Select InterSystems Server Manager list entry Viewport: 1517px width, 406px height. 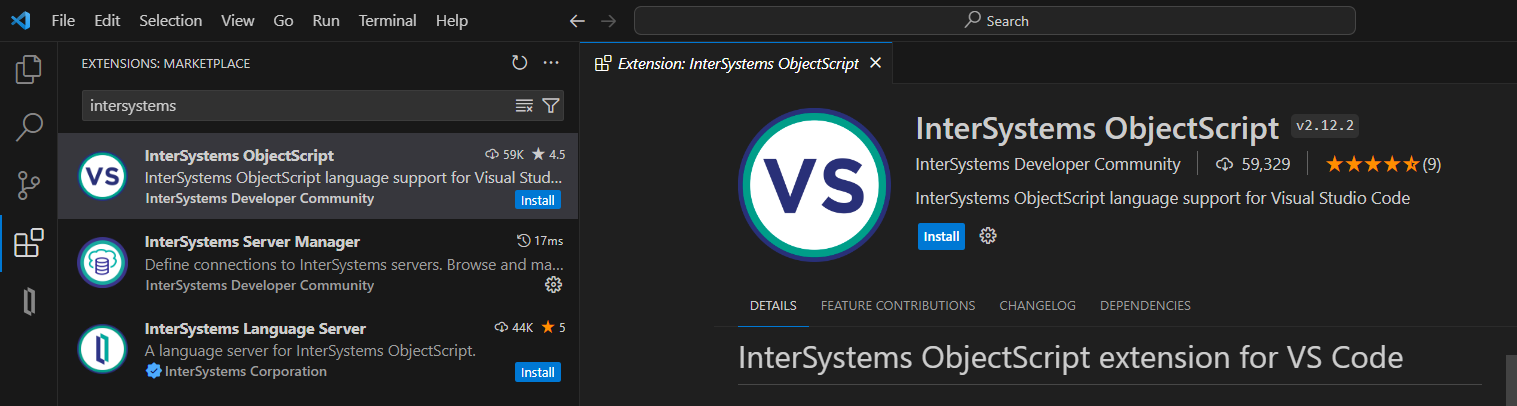coord(318,263)
